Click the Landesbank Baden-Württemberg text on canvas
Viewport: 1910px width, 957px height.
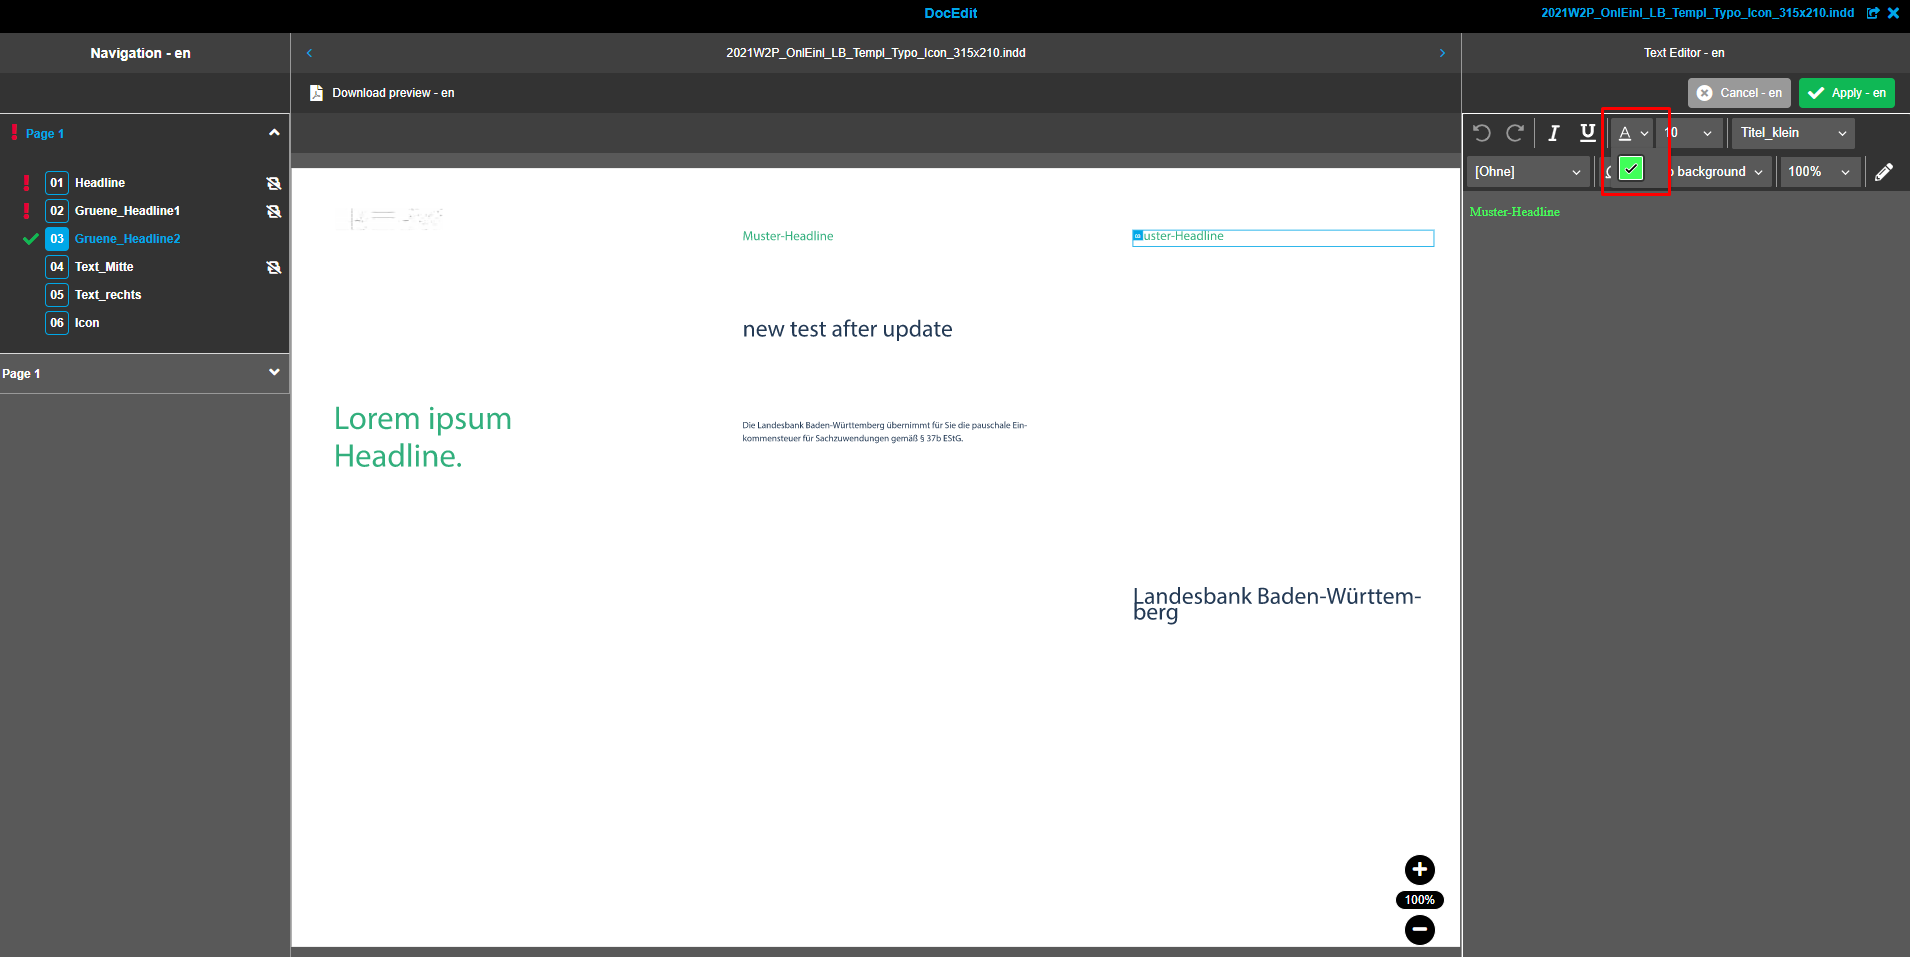click(x=1277, y=604)
